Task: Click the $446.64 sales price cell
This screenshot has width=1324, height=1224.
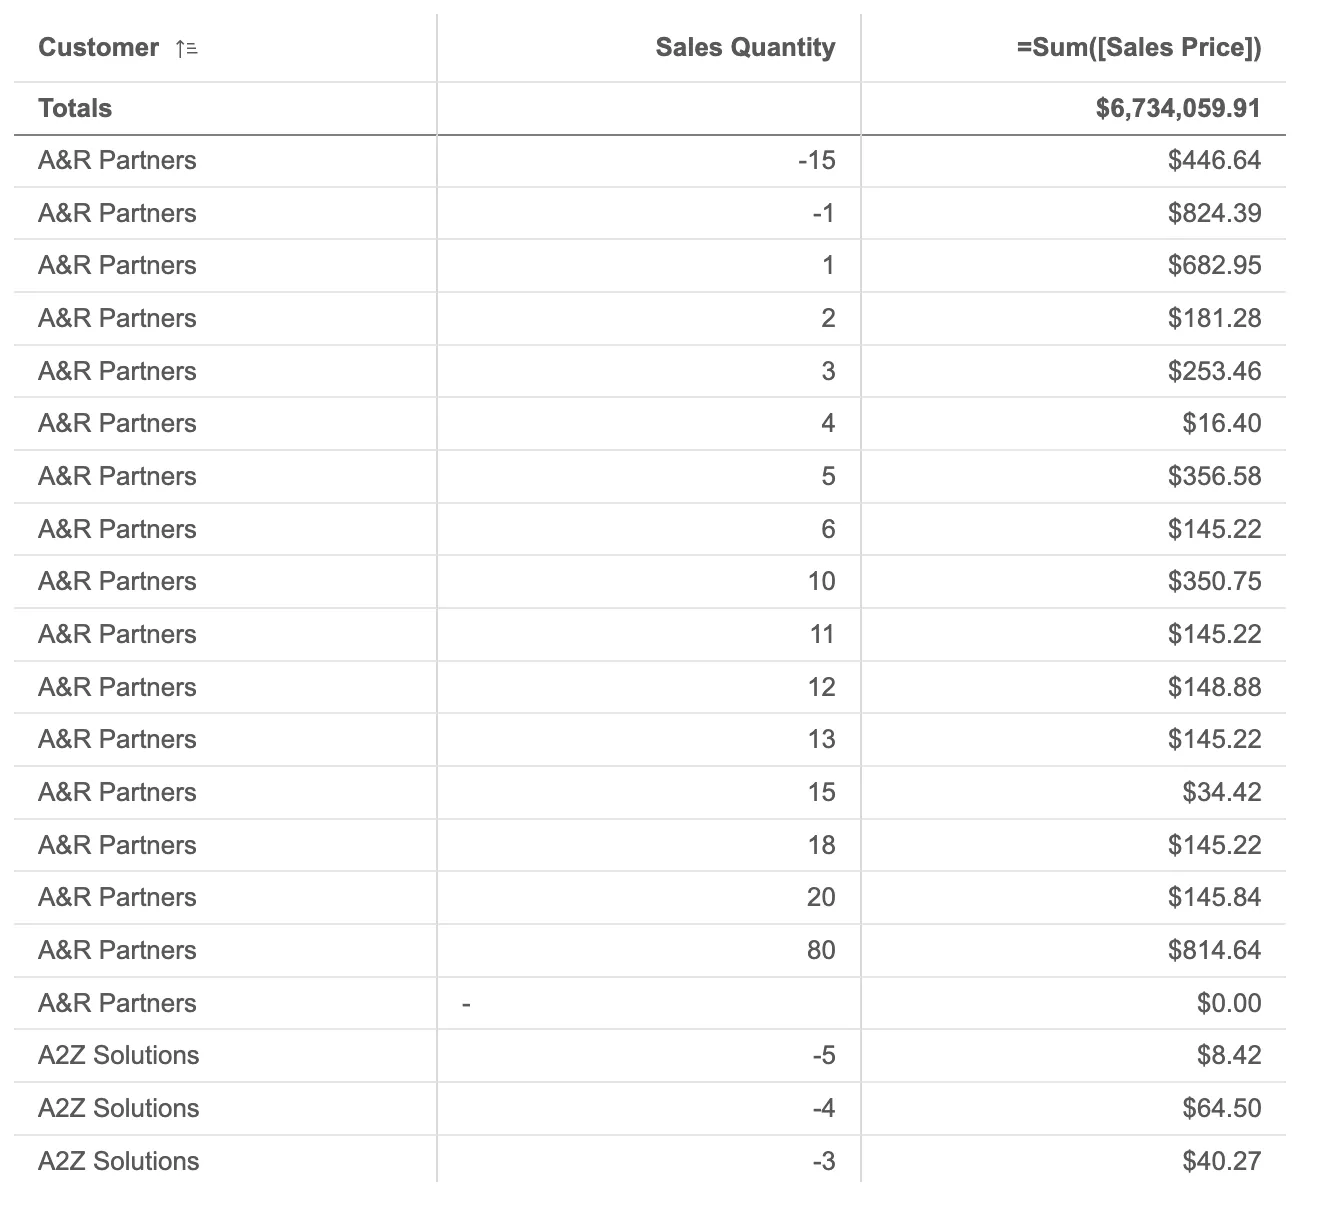Action: point(1214,160)
